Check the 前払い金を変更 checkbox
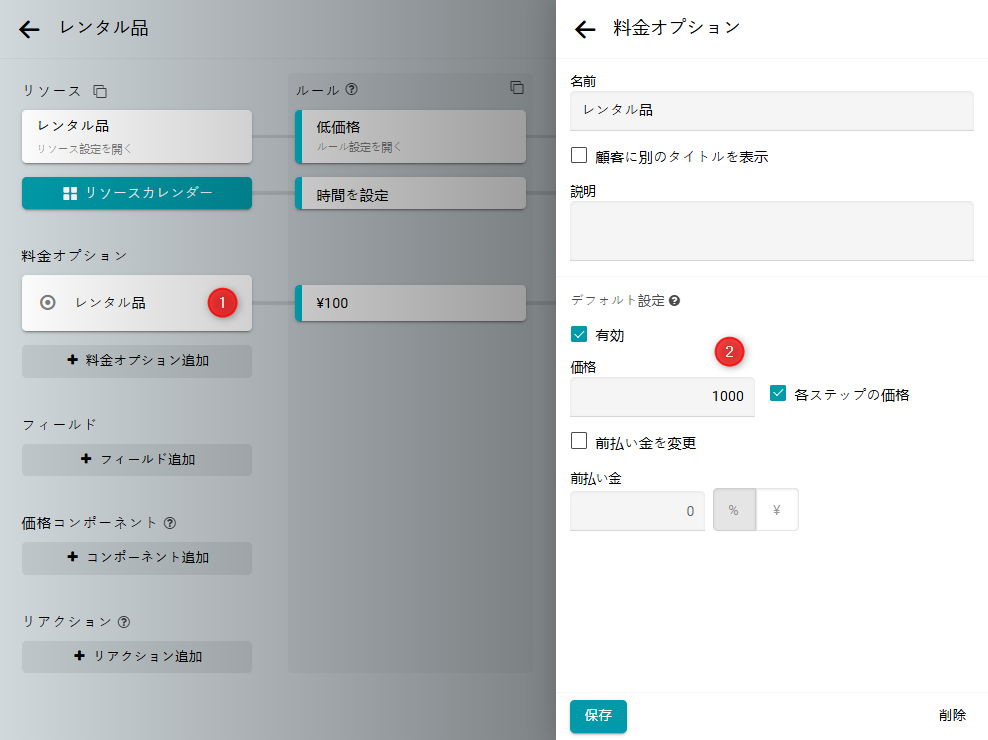The height and width of the screenshot is (740, 988). click(578, 441)
